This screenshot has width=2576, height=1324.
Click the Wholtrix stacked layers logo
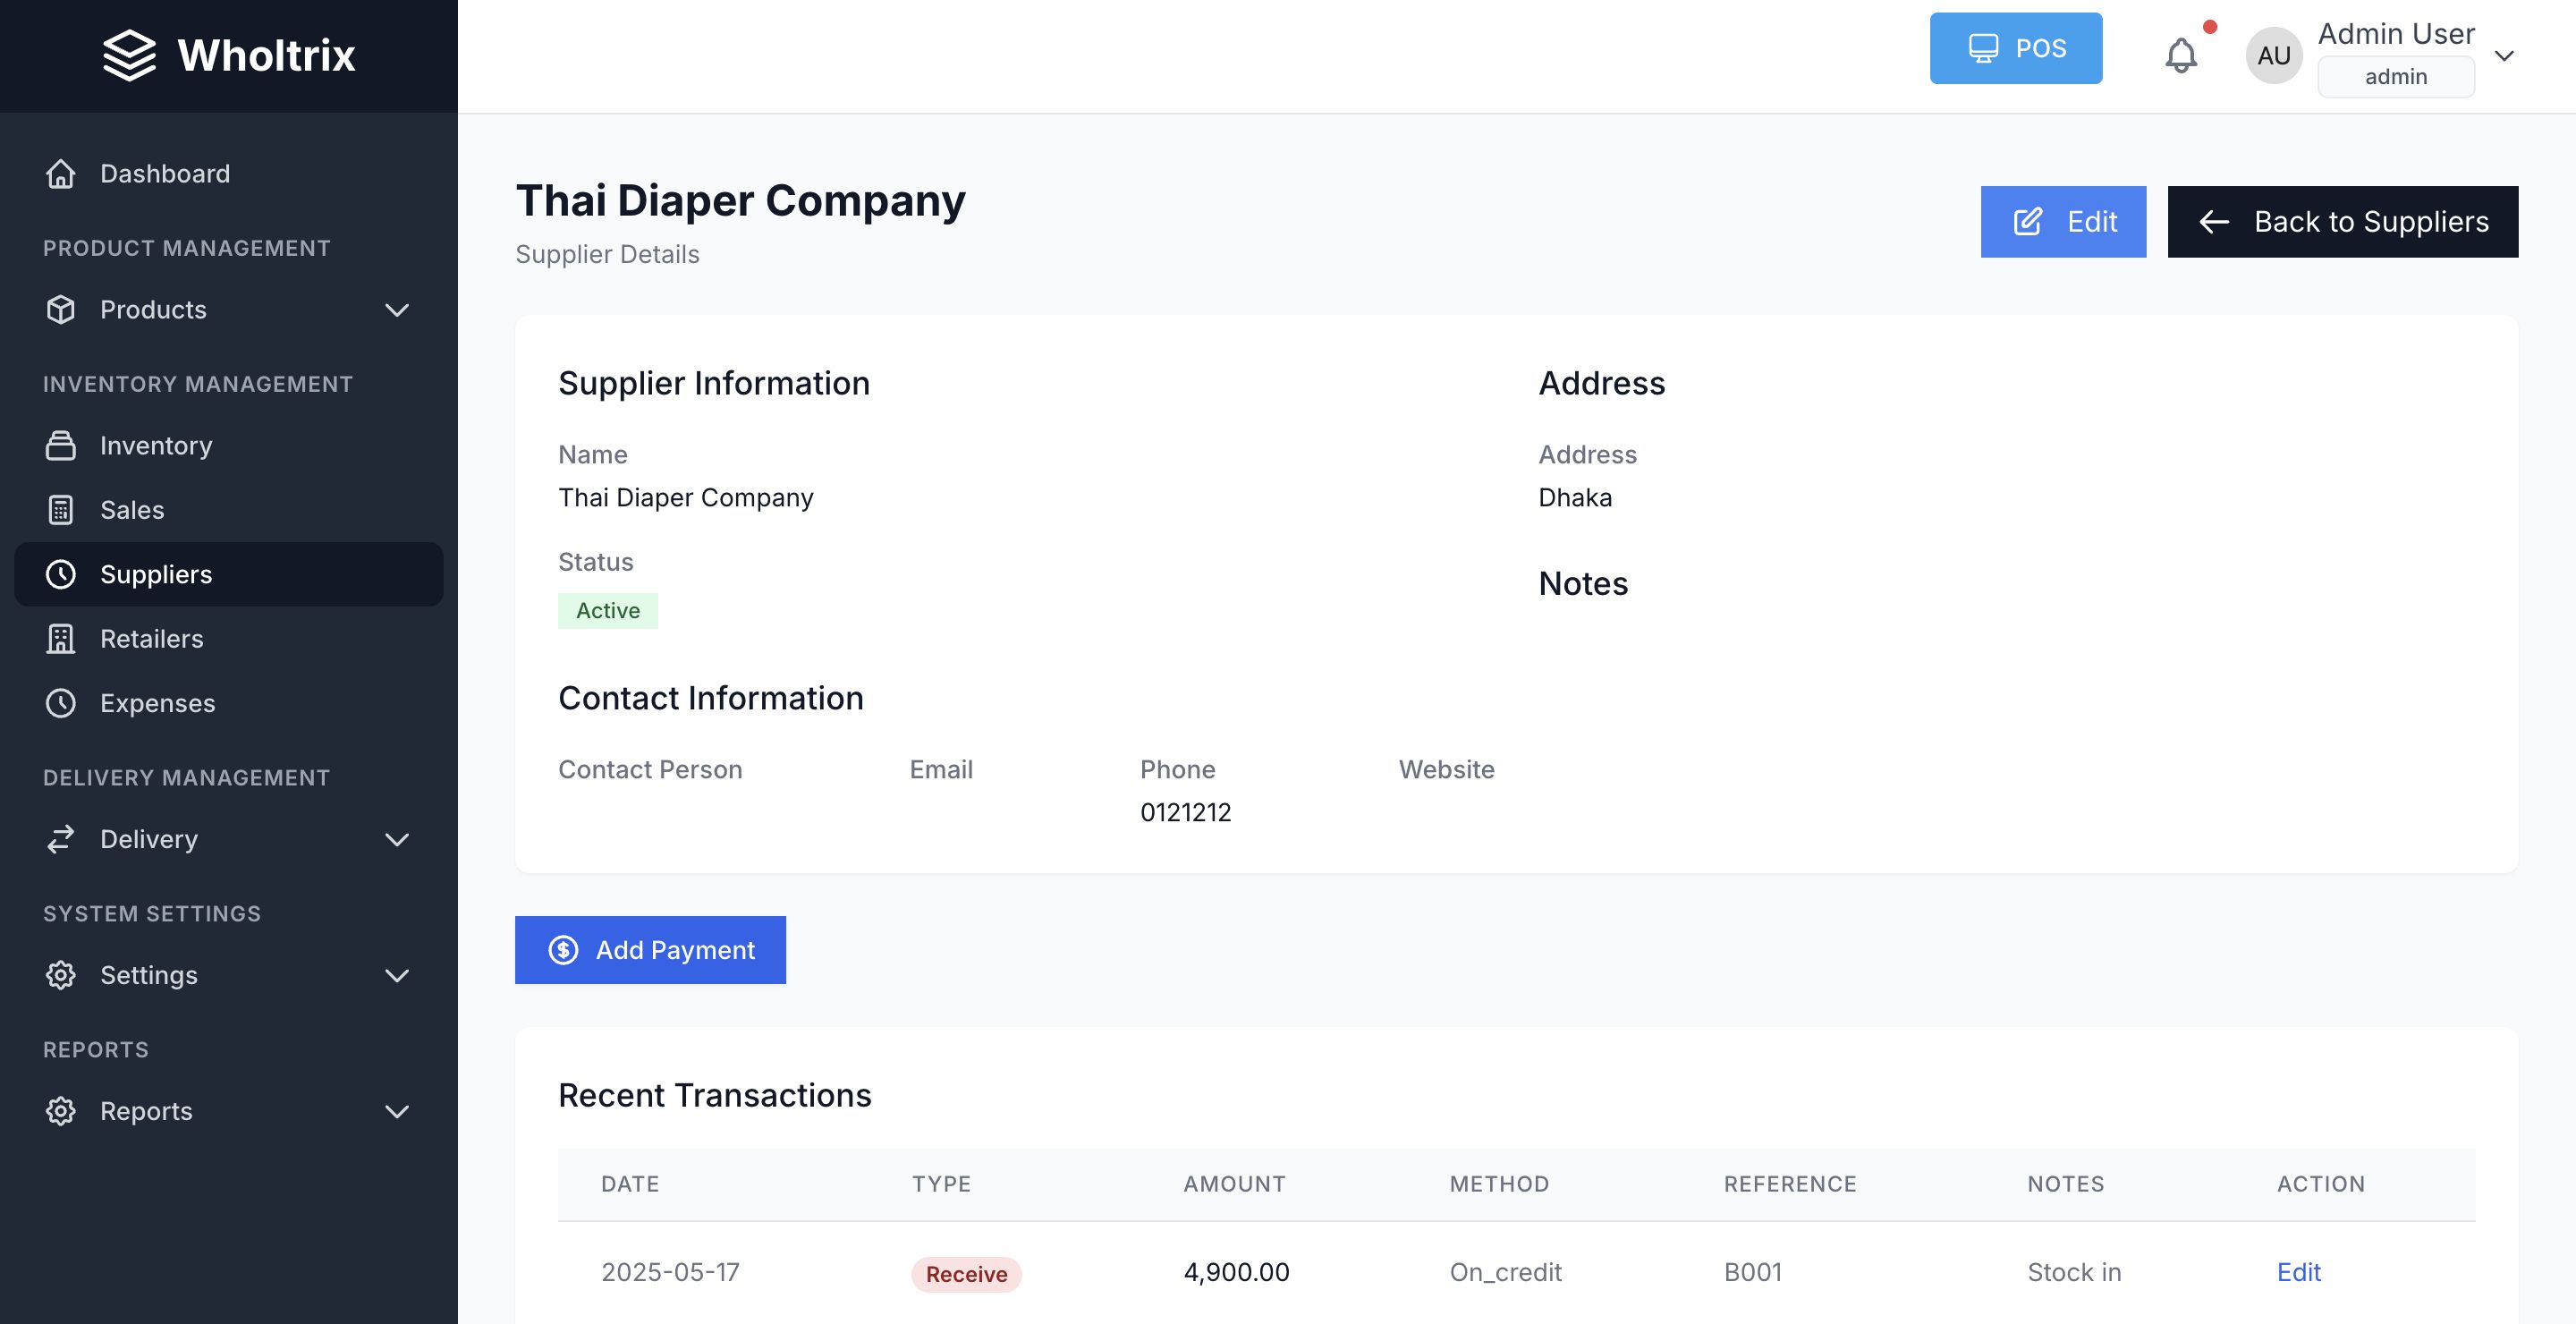(129, 55)
